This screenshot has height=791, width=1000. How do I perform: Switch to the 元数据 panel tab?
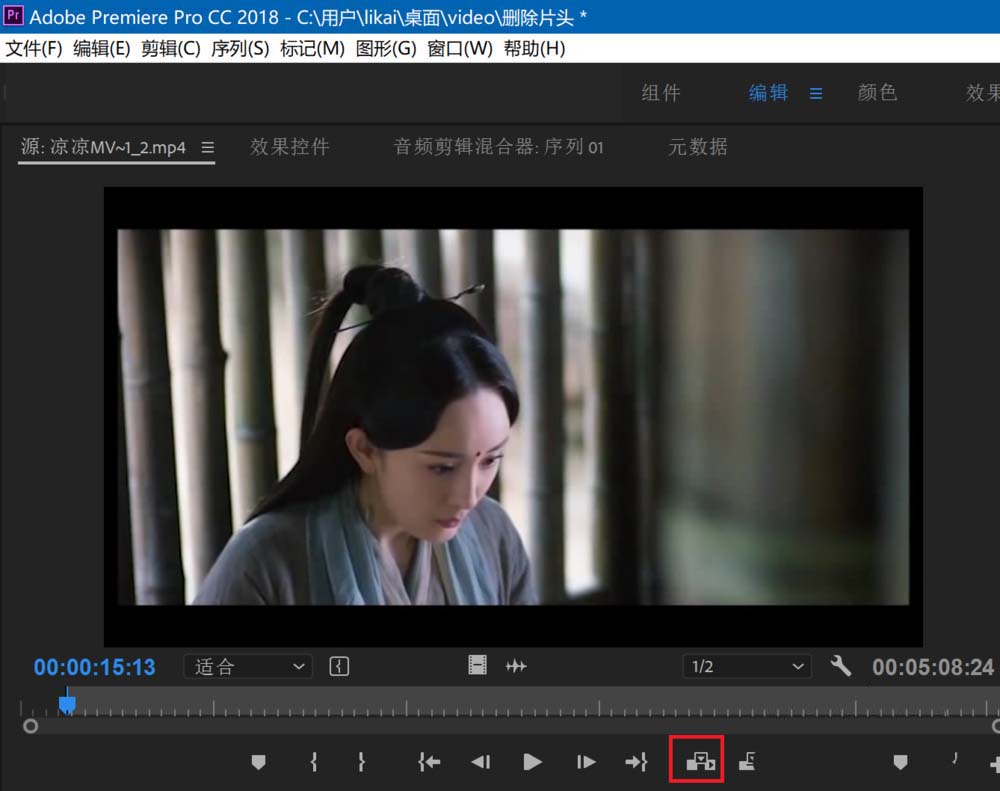coord(698,147)
